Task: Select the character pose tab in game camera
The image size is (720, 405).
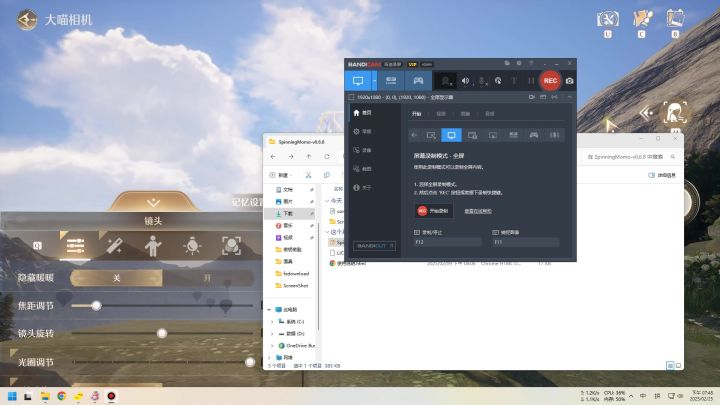Action: (x=153, y=246)
